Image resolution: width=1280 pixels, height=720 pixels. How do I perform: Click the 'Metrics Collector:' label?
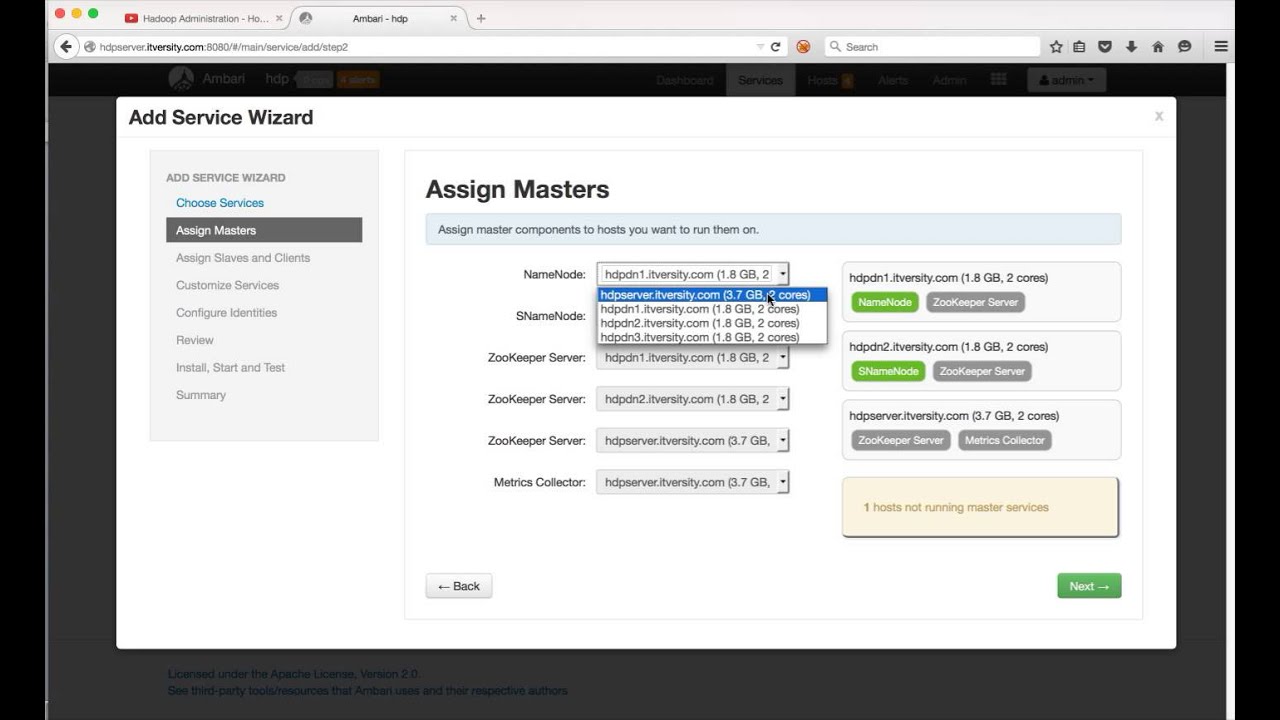pos(540,482)
